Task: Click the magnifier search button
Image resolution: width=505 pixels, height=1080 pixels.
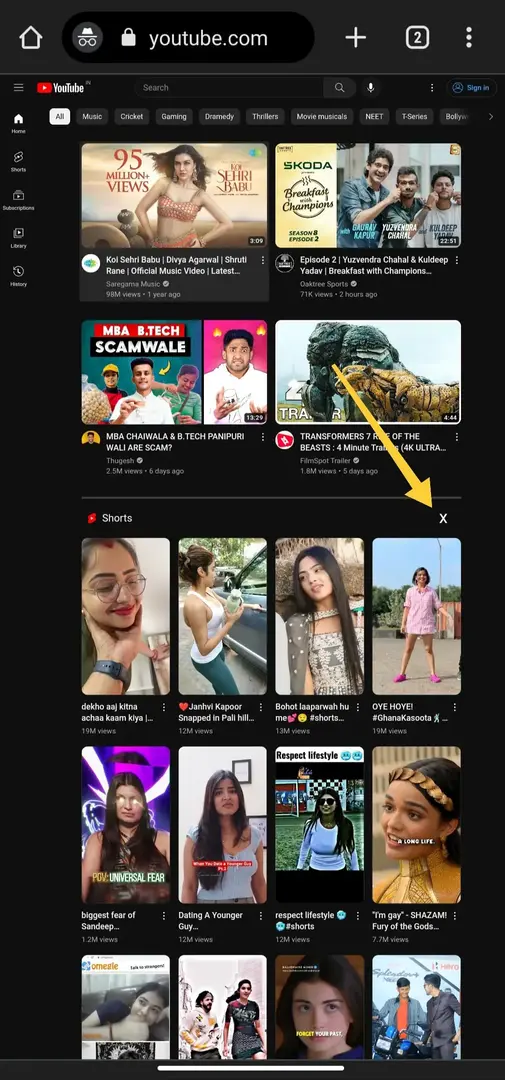Action: point(340,87)
